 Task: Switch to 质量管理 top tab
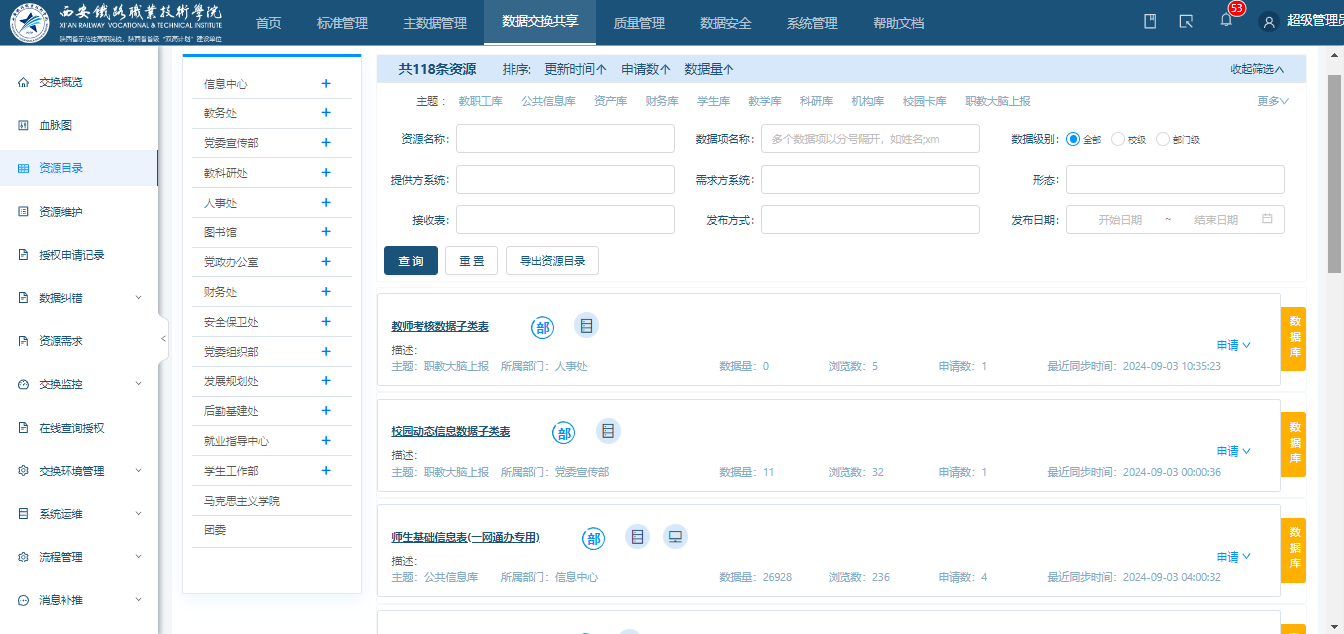[x=638, y=23]
